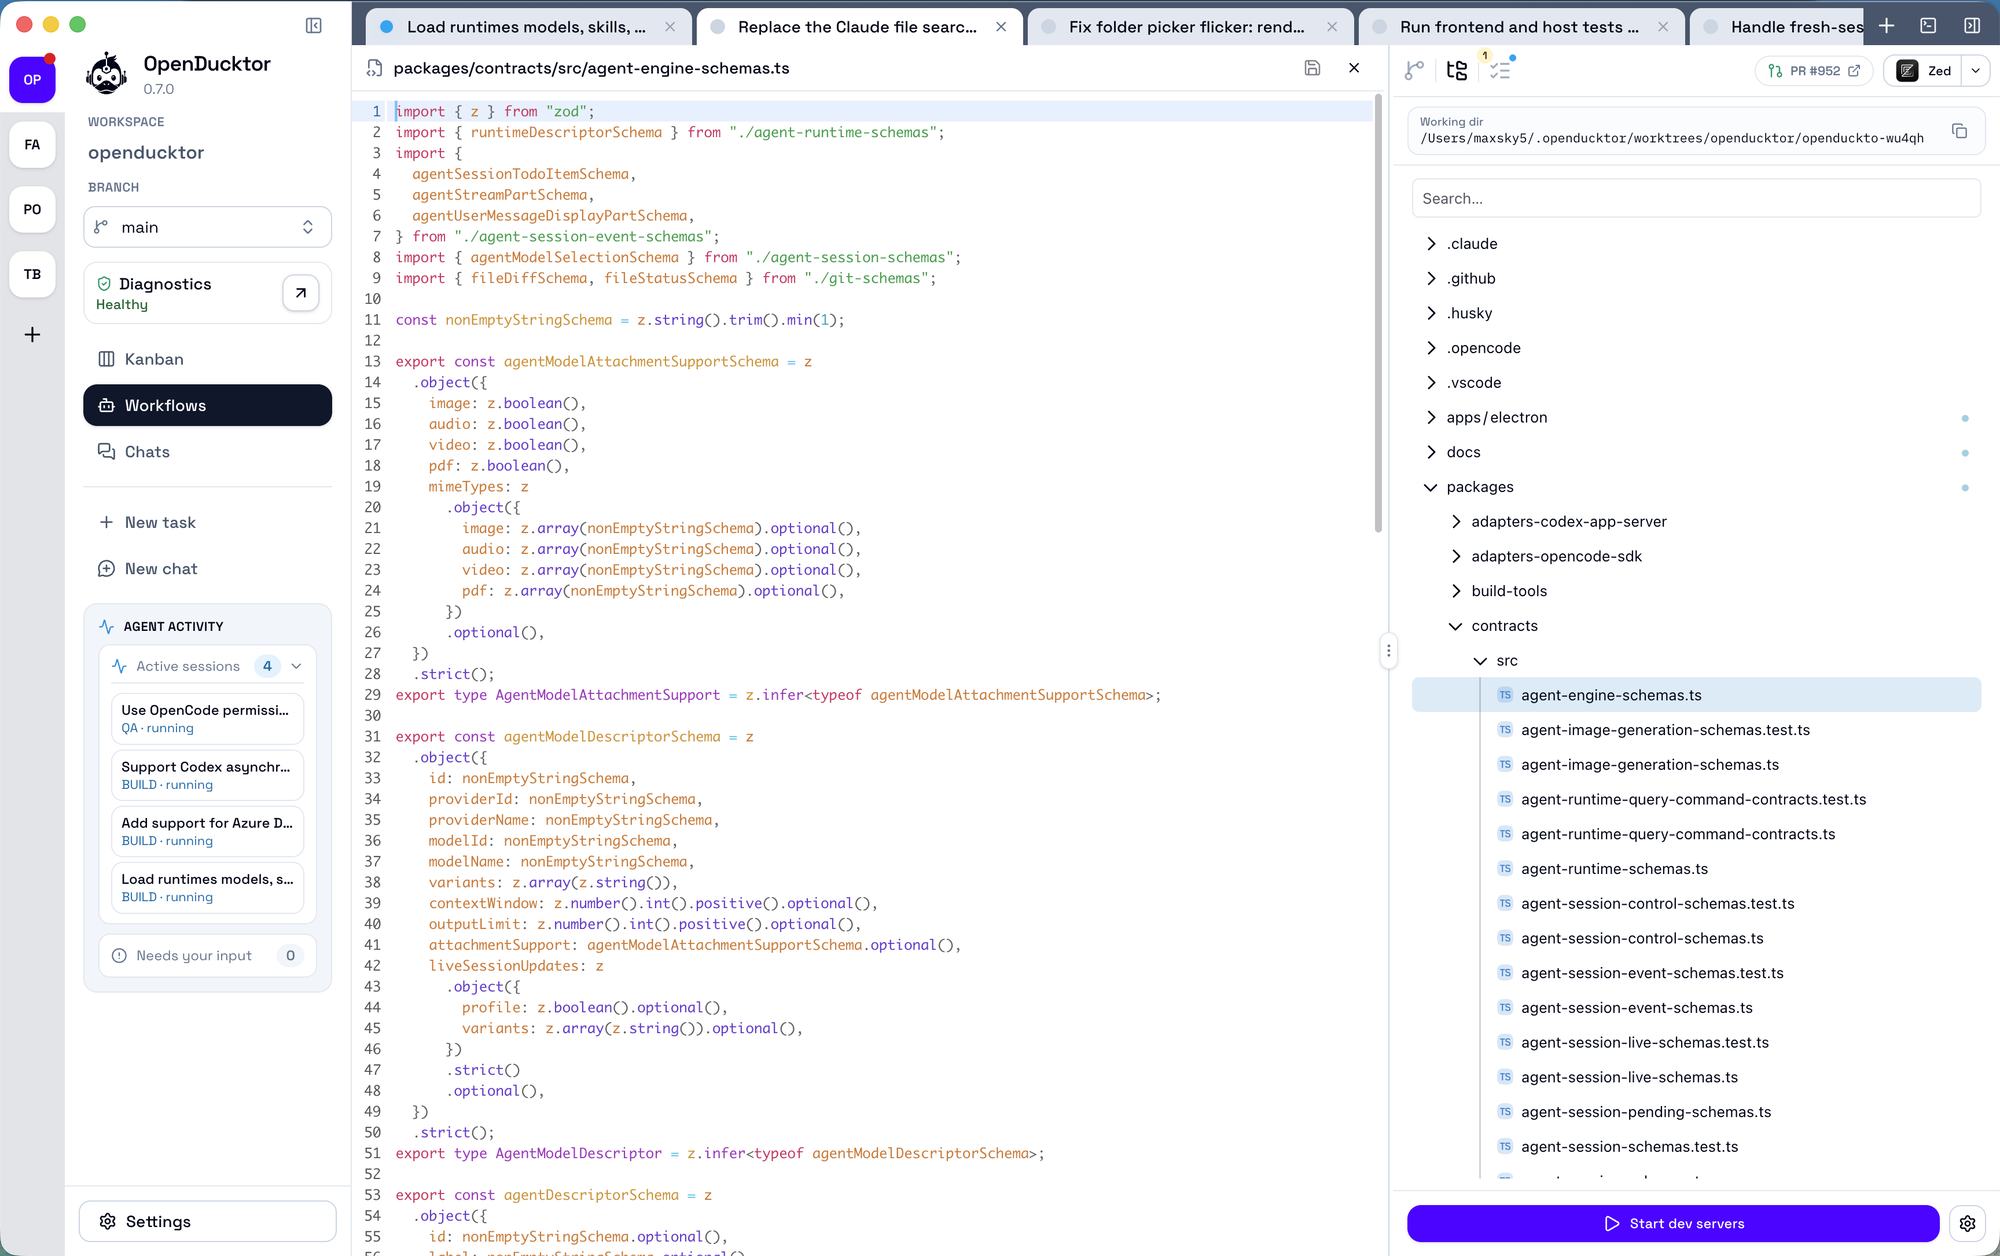
Task: Select the OP workspace avatar
Action: pos(32,79)
